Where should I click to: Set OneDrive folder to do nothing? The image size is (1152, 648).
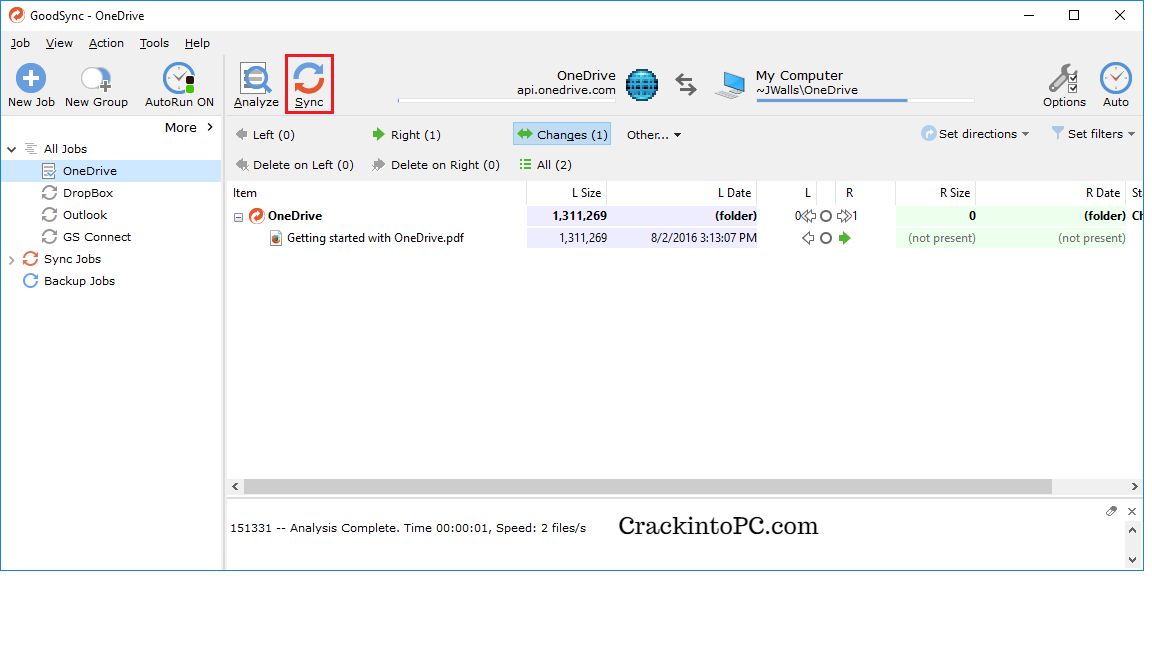point(826,216)
